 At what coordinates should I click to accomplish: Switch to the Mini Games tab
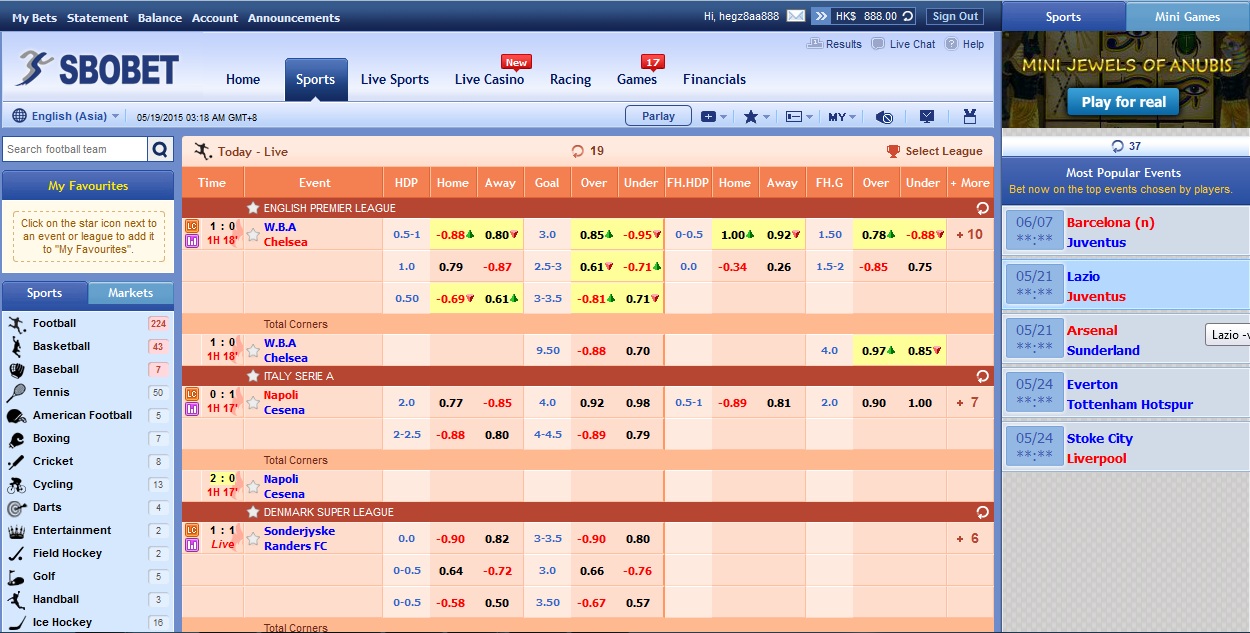pos(1187,16)
